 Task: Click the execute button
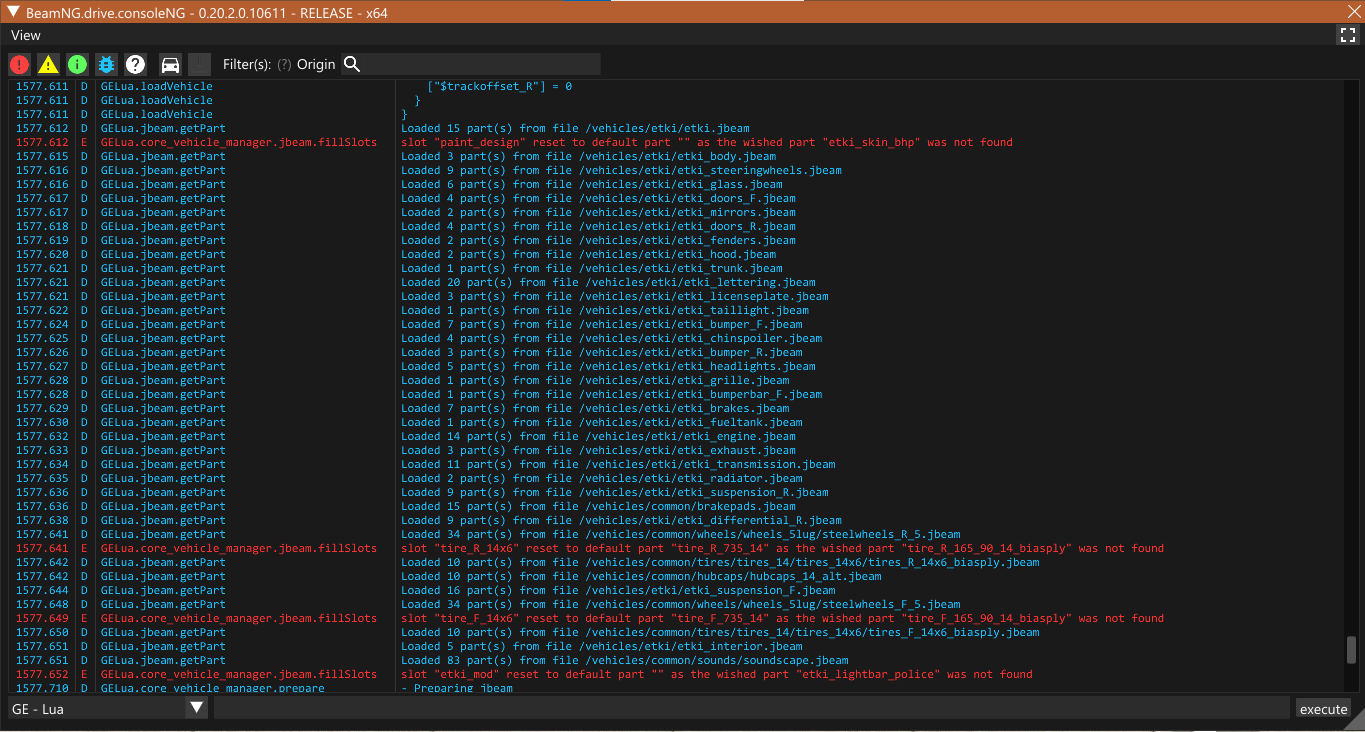[1323, 709]
